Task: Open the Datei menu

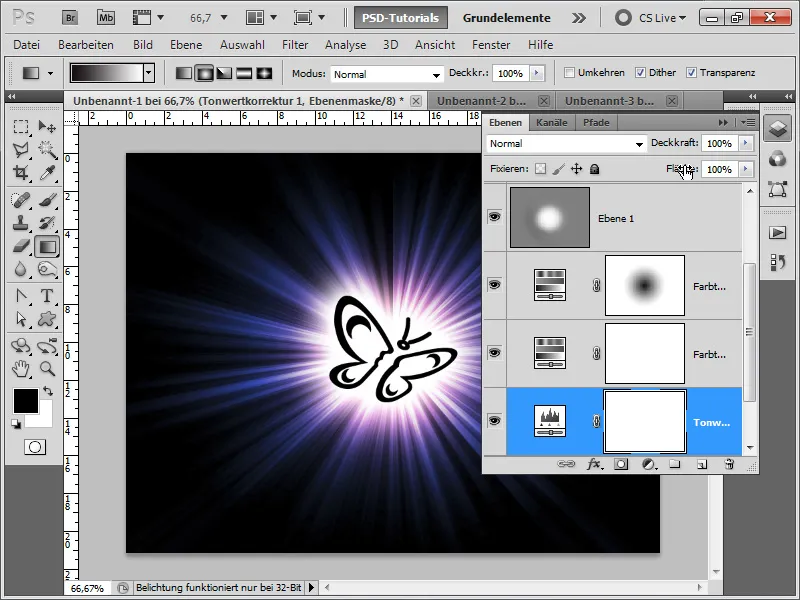Action: click(27, 45)
